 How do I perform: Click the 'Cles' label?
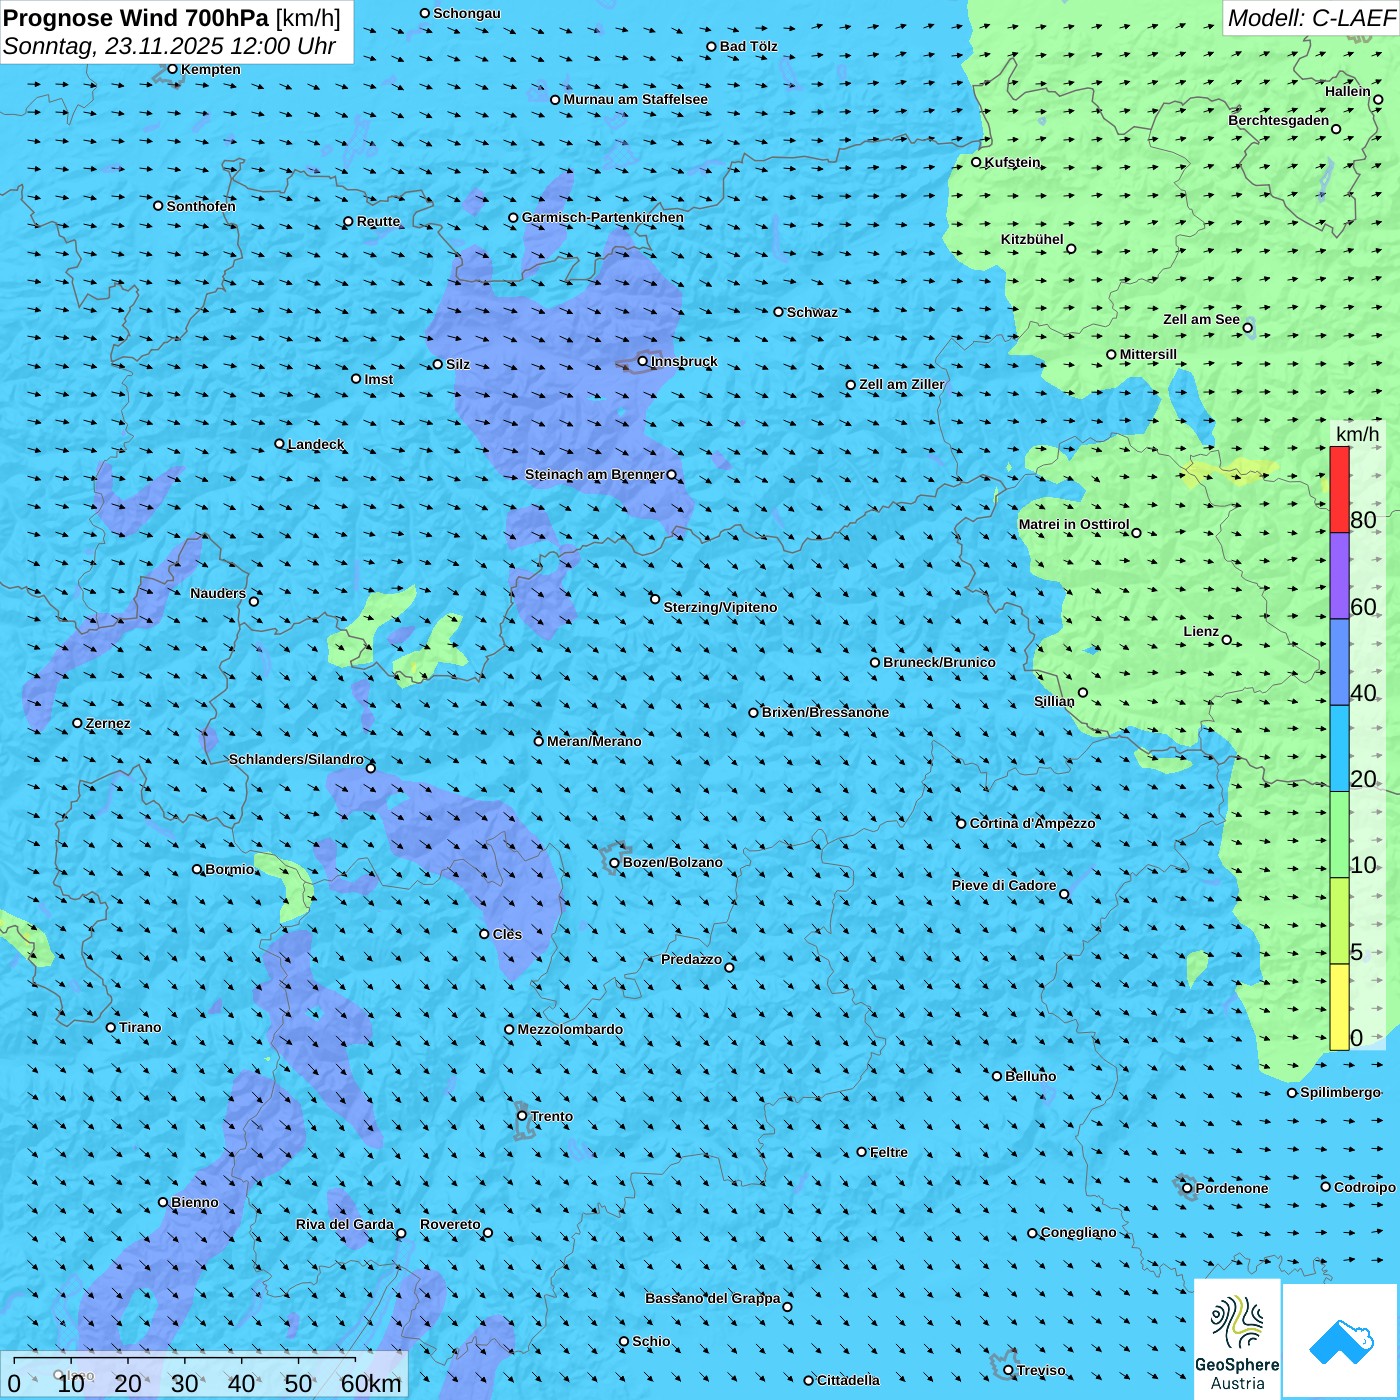[x=507, y=934]
